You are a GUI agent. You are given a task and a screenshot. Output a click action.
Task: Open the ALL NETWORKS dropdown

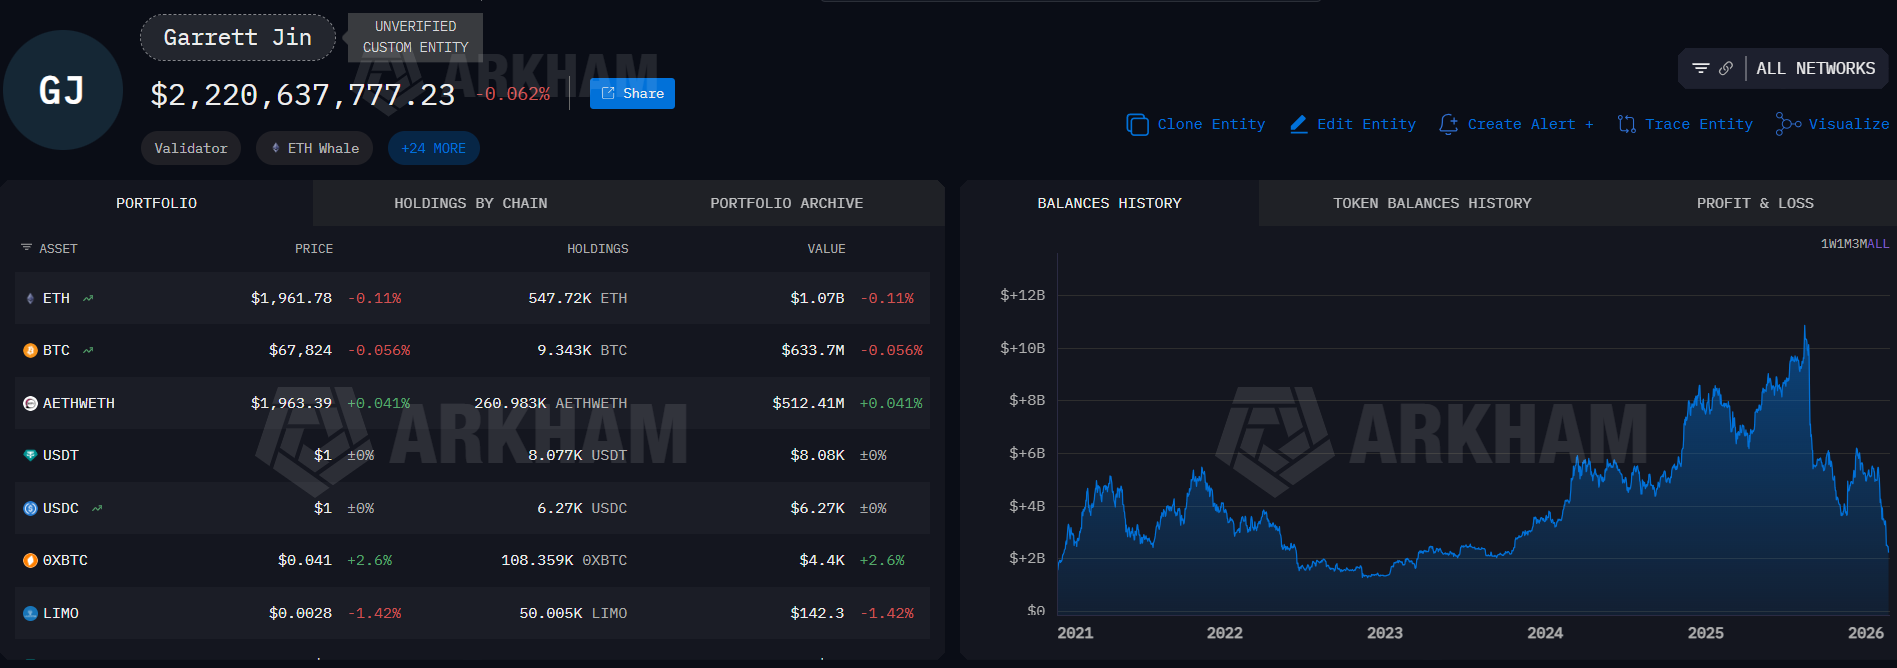point(1815,68)
